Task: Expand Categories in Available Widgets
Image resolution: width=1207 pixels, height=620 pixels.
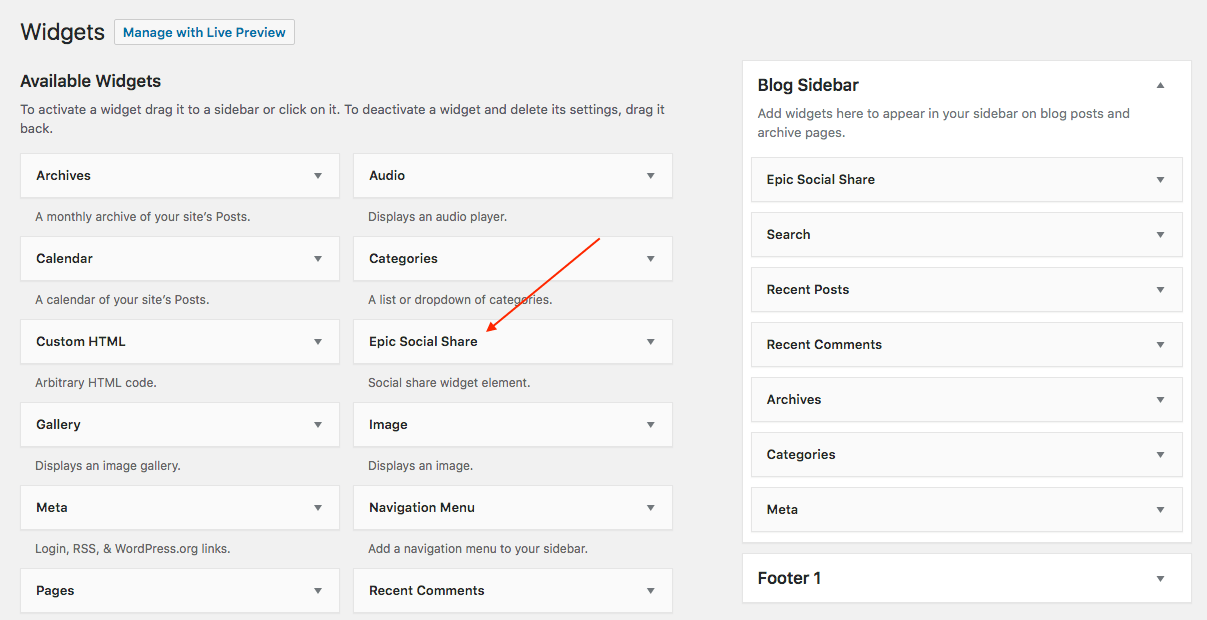Action: pos(651,259)
